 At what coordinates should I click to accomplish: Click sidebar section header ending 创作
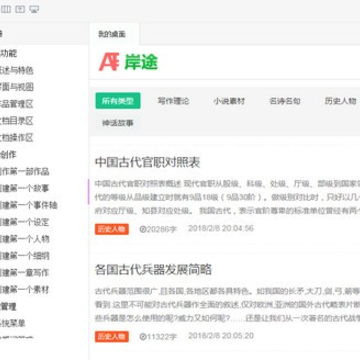pos(8,154)
